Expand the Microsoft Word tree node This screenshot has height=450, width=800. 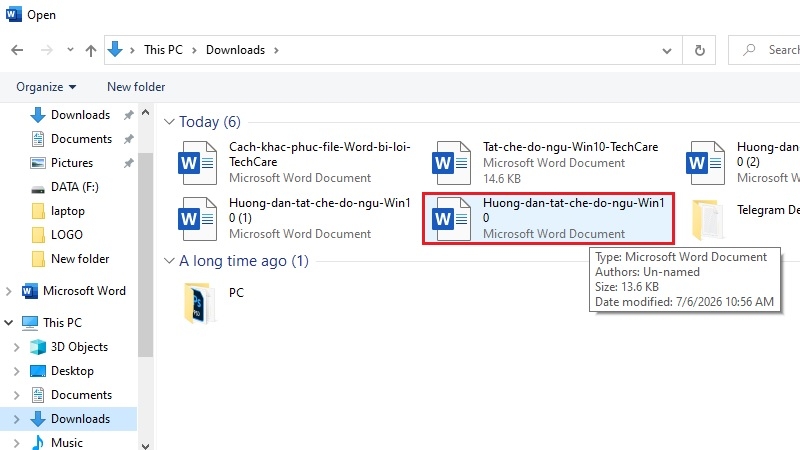pyautogui.click(x=8, y=291)
